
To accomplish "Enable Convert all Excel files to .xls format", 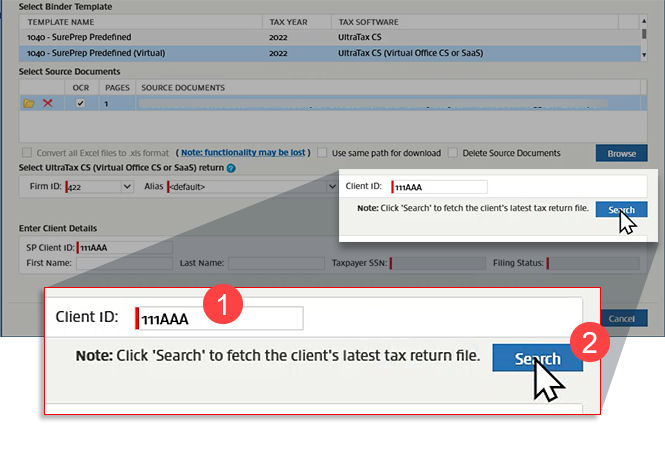I will click(27, 153).
